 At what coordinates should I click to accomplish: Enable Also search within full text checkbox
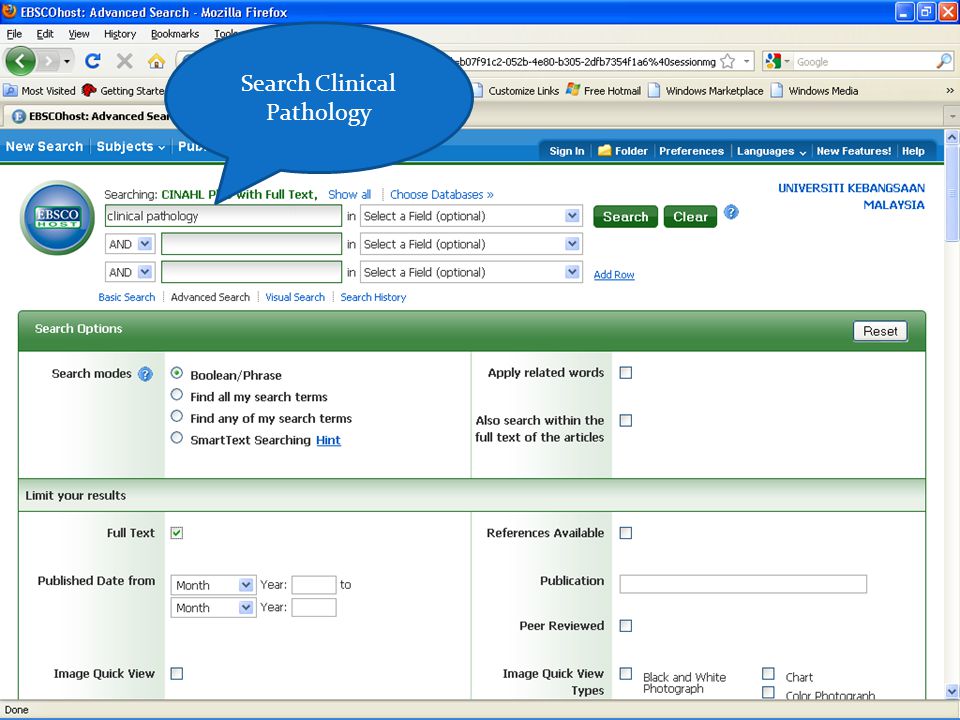(x=626, y=421)
